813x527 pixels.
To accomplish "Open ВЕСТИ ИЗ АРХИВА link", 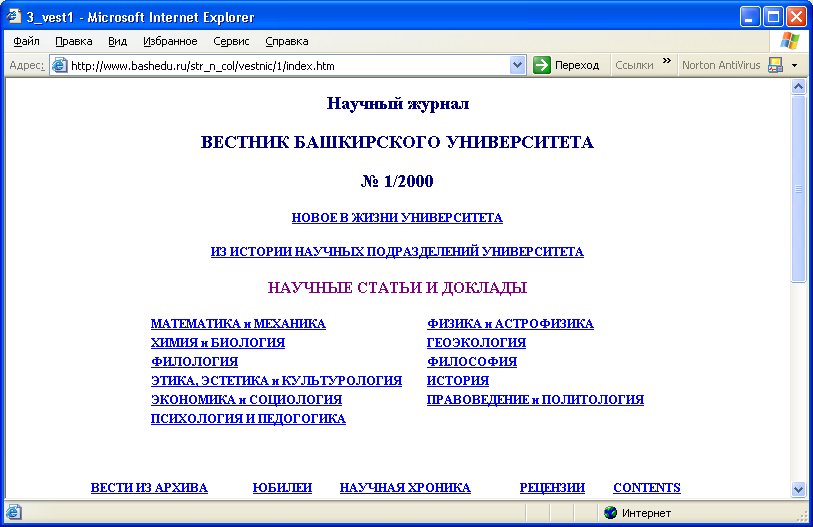I will click(149, 488).
